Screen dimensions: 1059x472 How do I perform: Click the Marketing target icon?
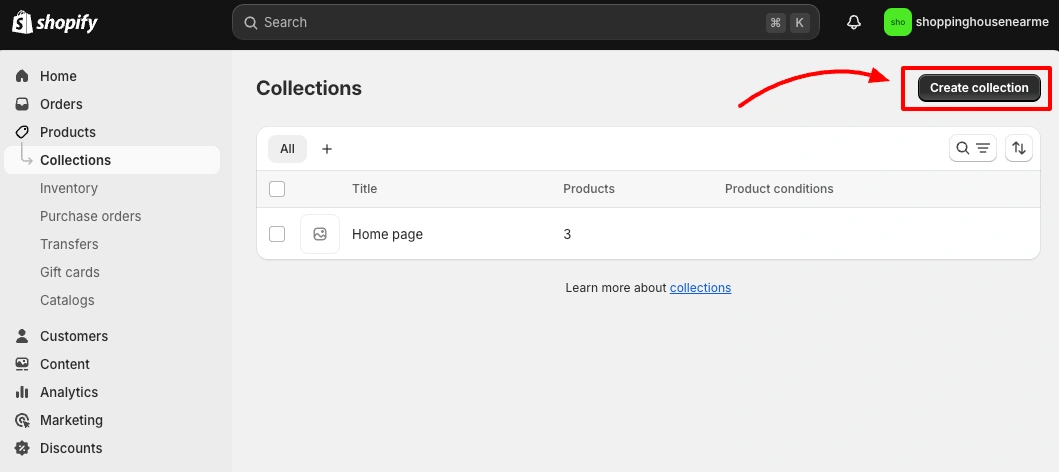coord(22,420)
